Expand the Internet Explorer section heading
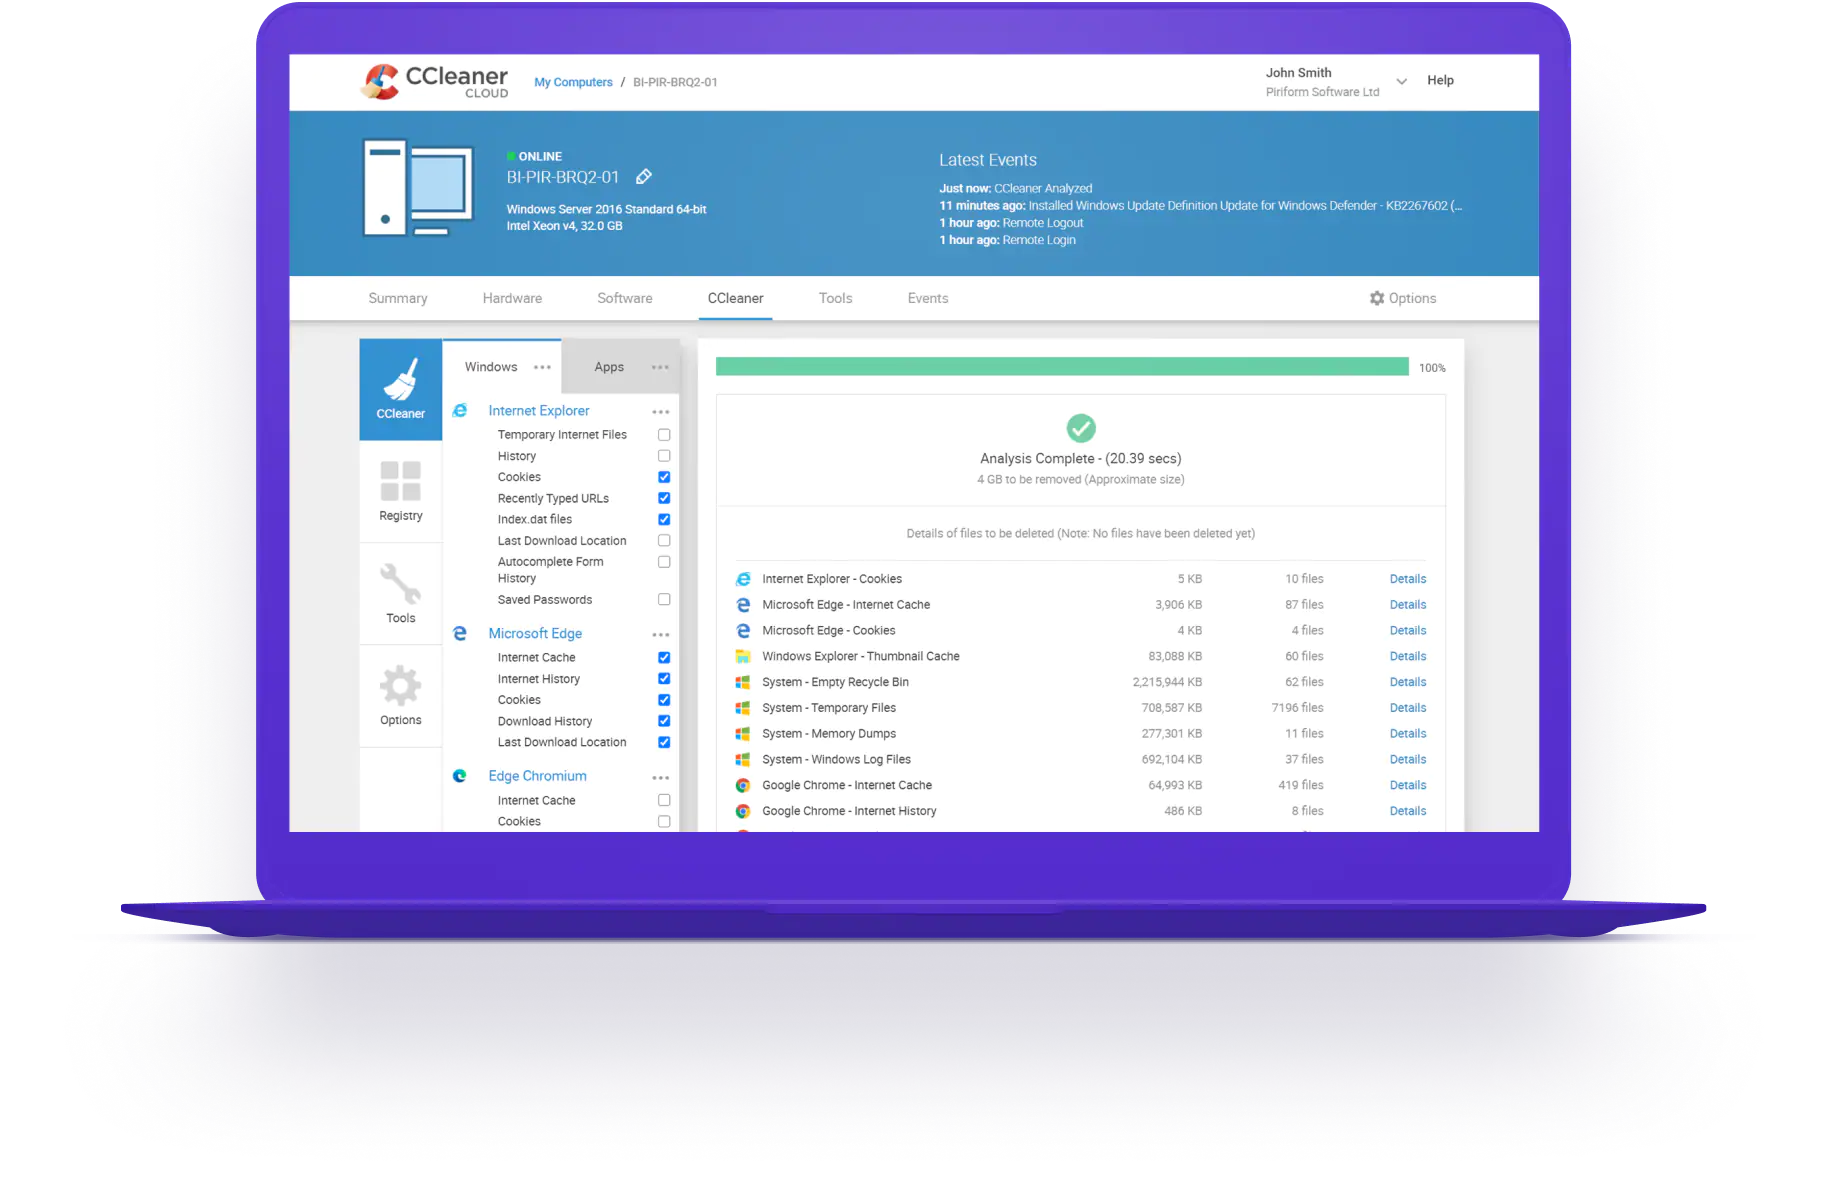 pyautogui.click(x=539, y=411)
